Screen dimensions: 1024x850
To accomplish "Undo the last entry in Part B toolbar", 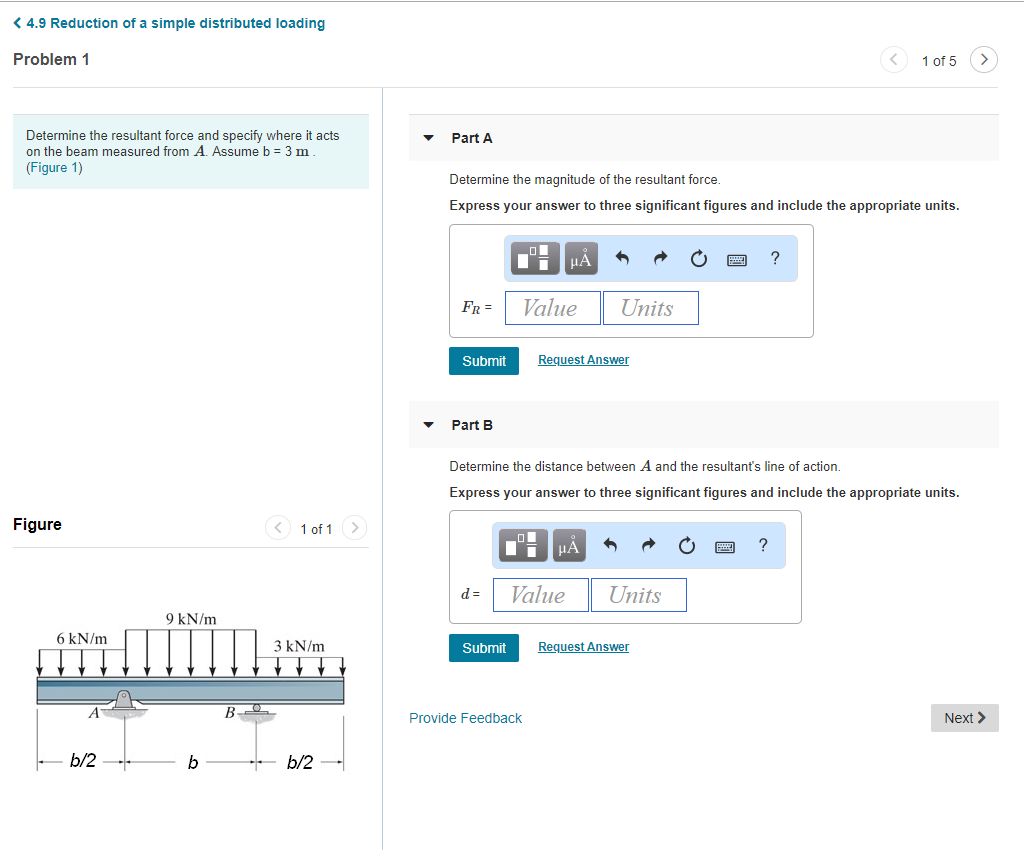I will [611, 545].
